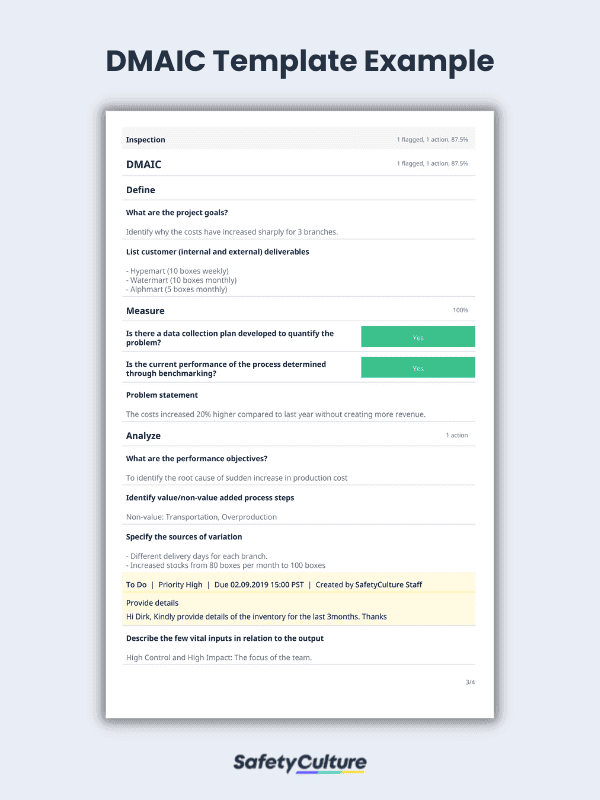Viewport: 600px width, 800px height.
Task: Select the second green Yes benchmarking response
Action: tap(418, 367)
